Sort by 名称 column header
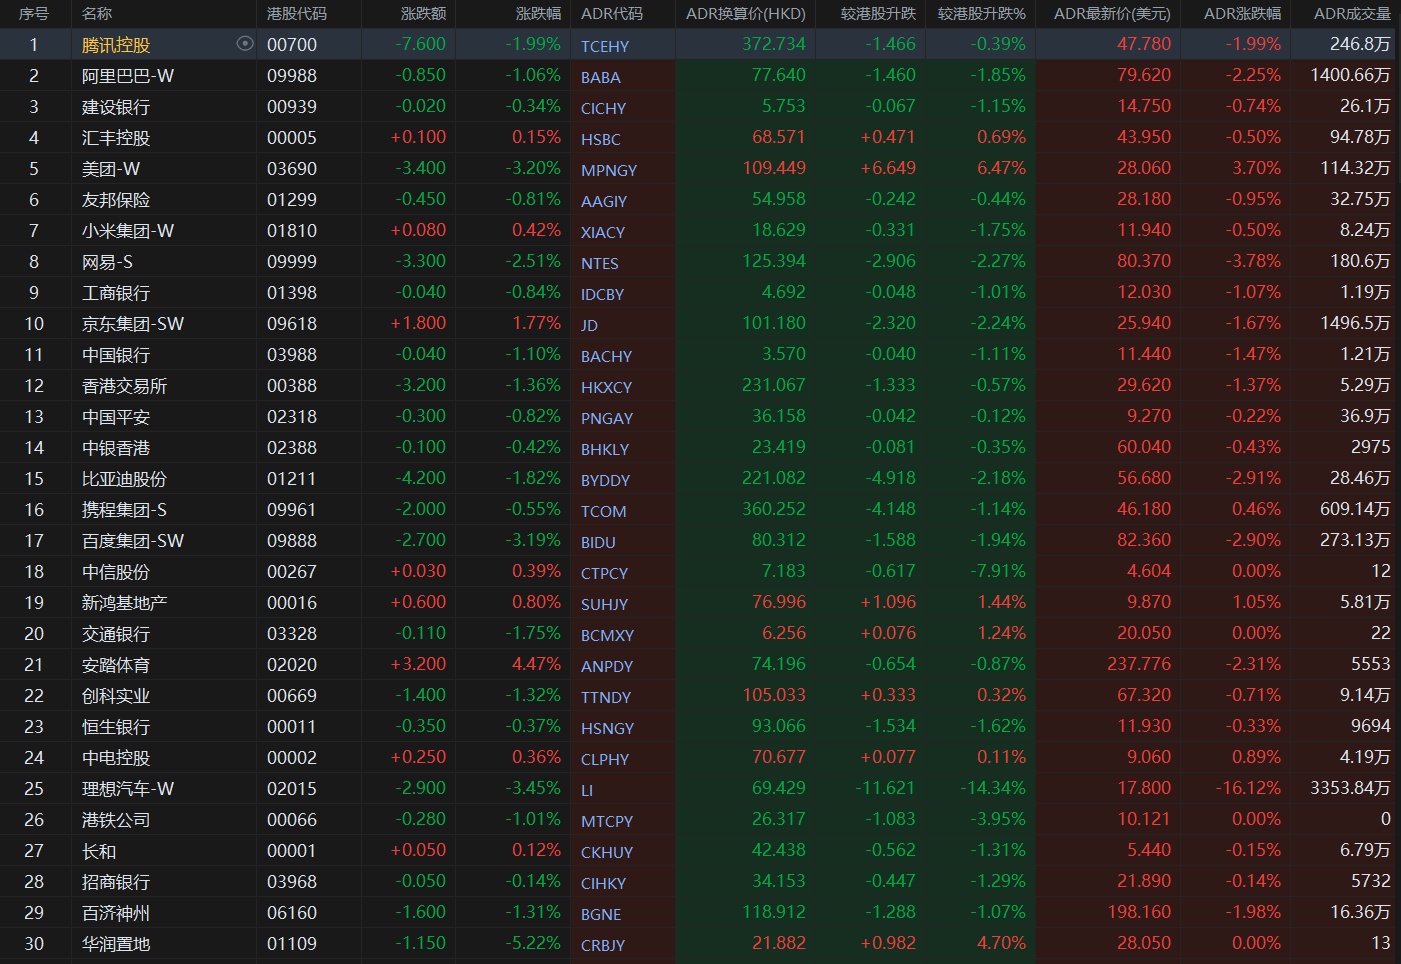The width and height of the screenshot is (1401, 964). click(97, 14)
